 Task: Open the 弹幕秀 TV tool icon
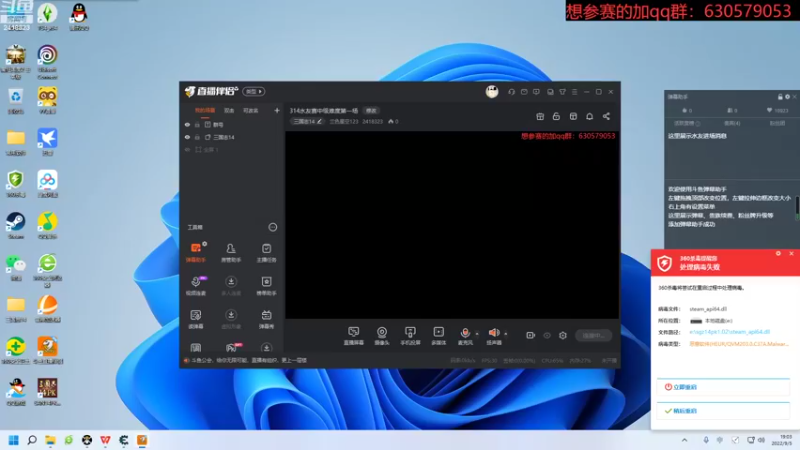coord(266,319)
